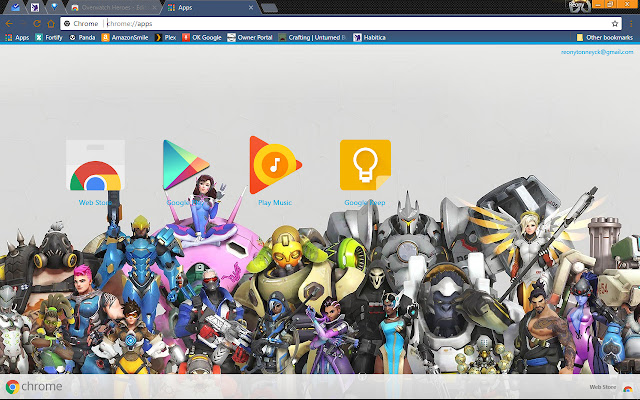Go to the home page via house icon
This screenshot has width=640, height=400.
point(51,24)
